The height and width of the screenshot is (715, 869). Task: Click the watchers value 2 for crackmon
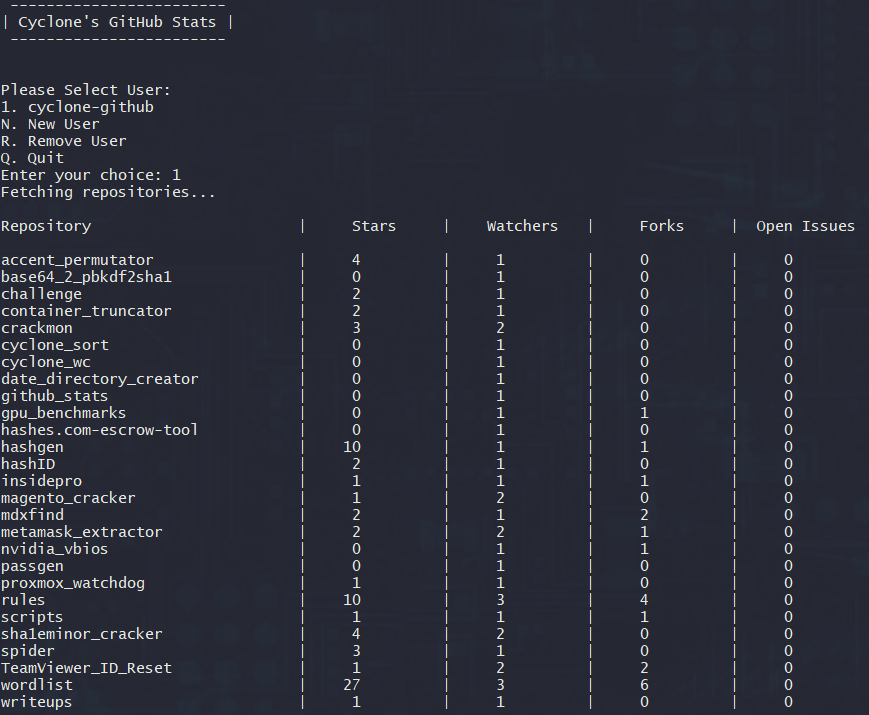pyautogui.click(x=500, y=328)
